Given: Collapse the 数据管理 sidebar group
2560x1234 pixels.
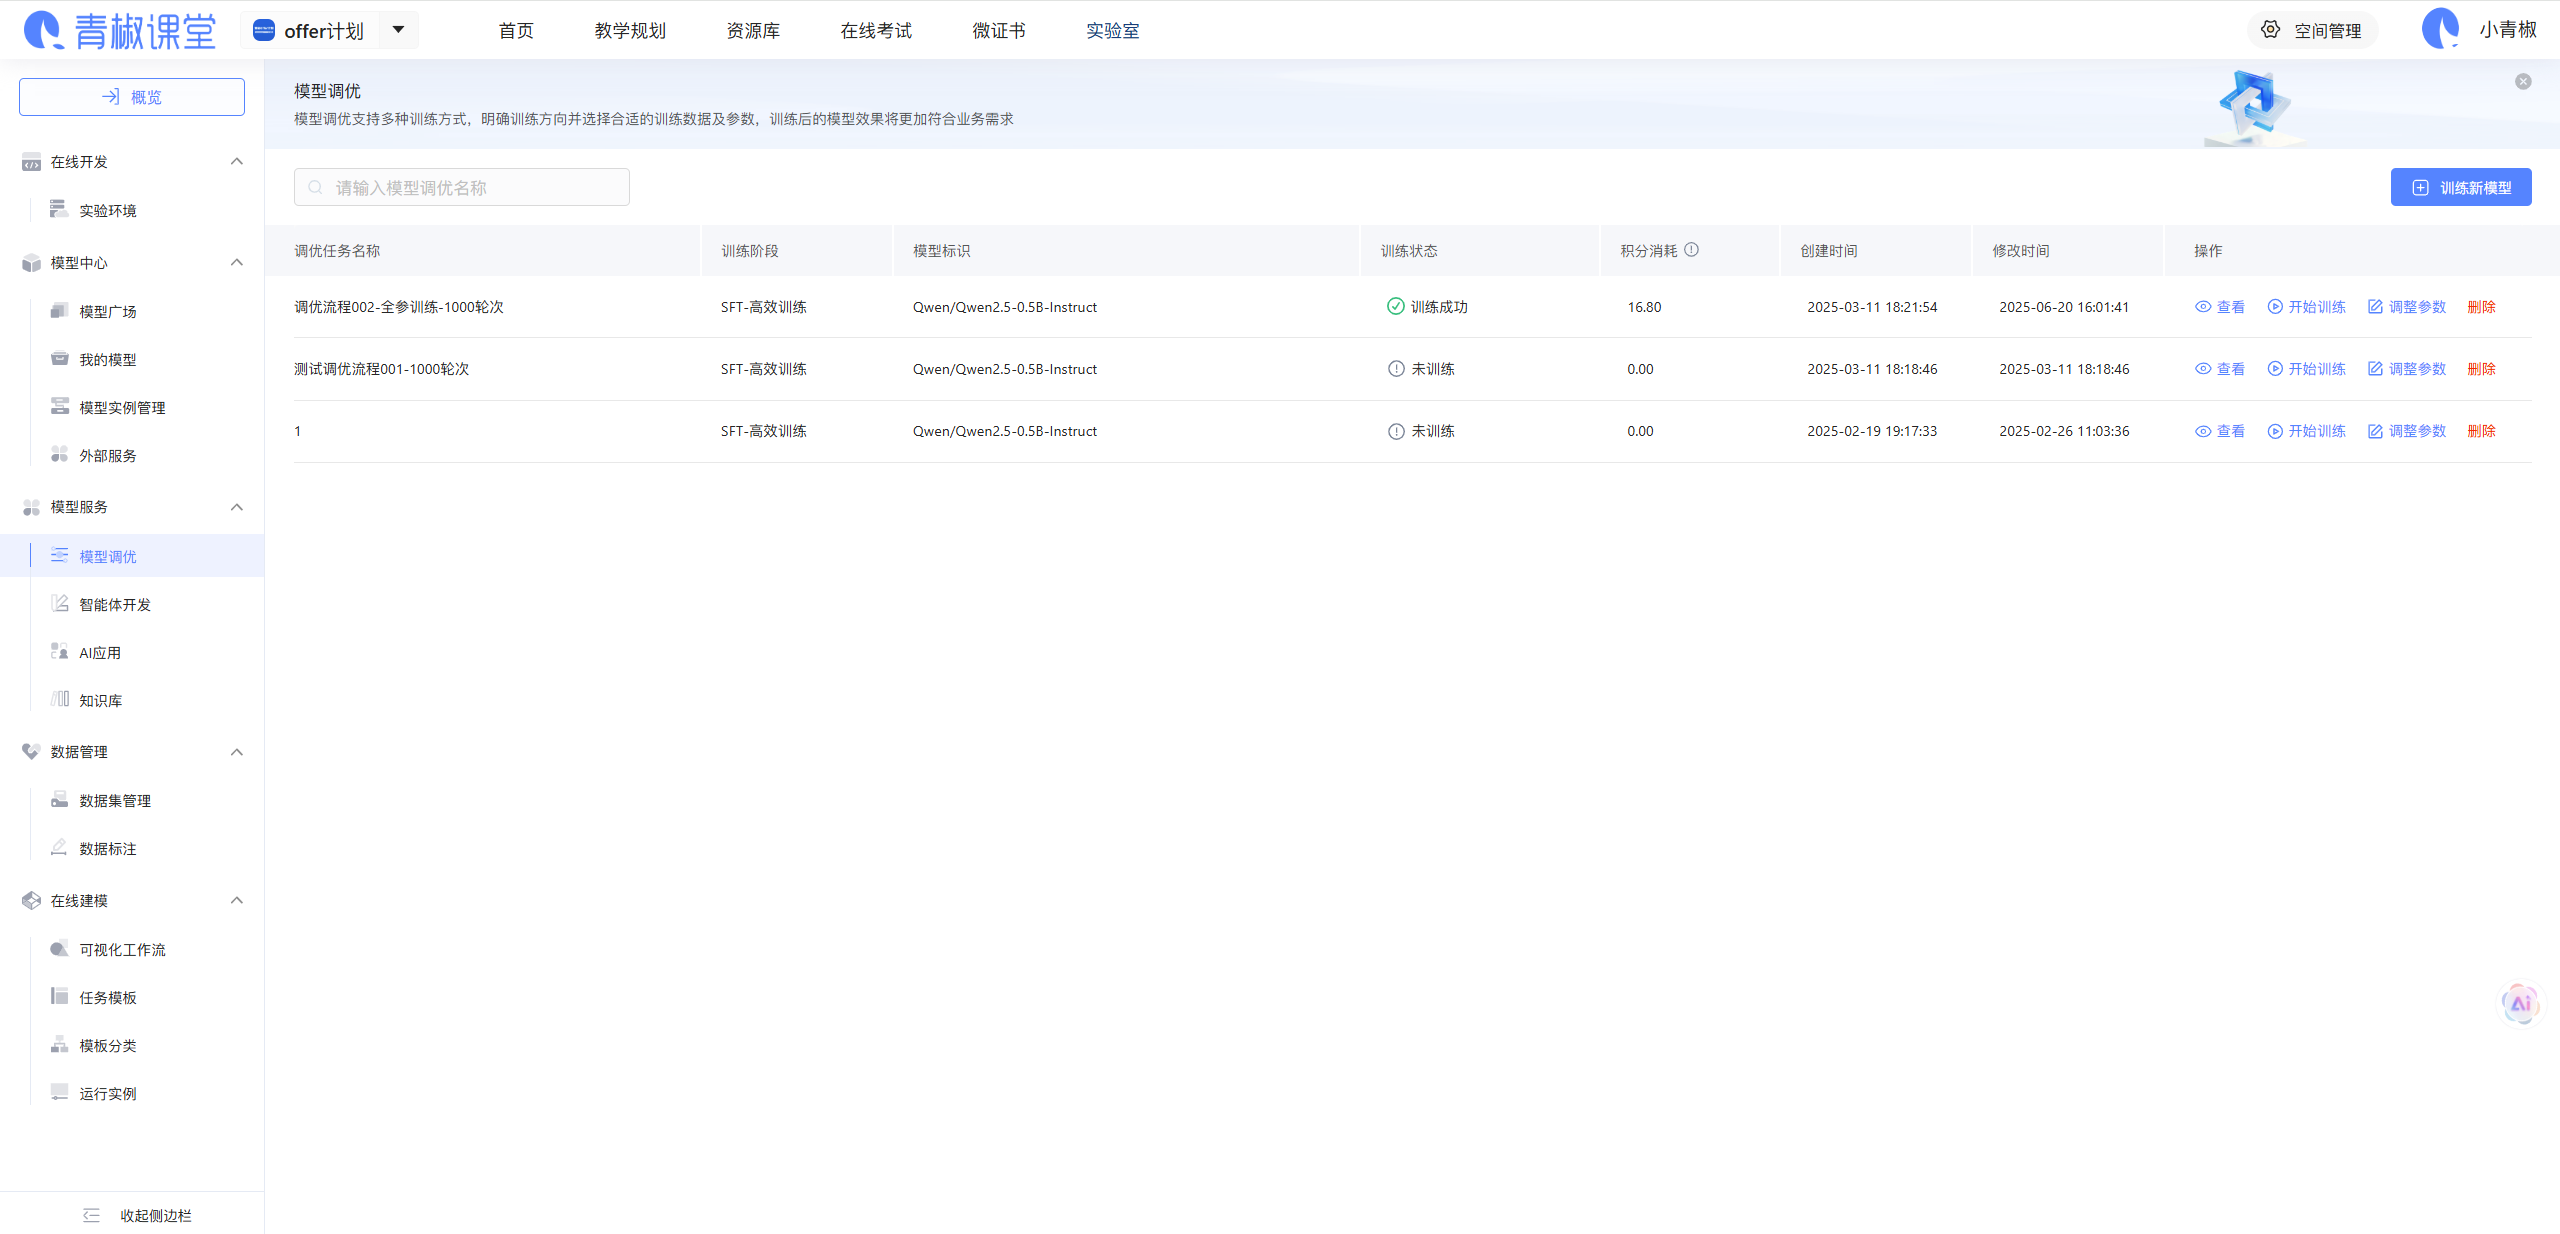Looking at the screenshot, I should [x=237, y=752].
